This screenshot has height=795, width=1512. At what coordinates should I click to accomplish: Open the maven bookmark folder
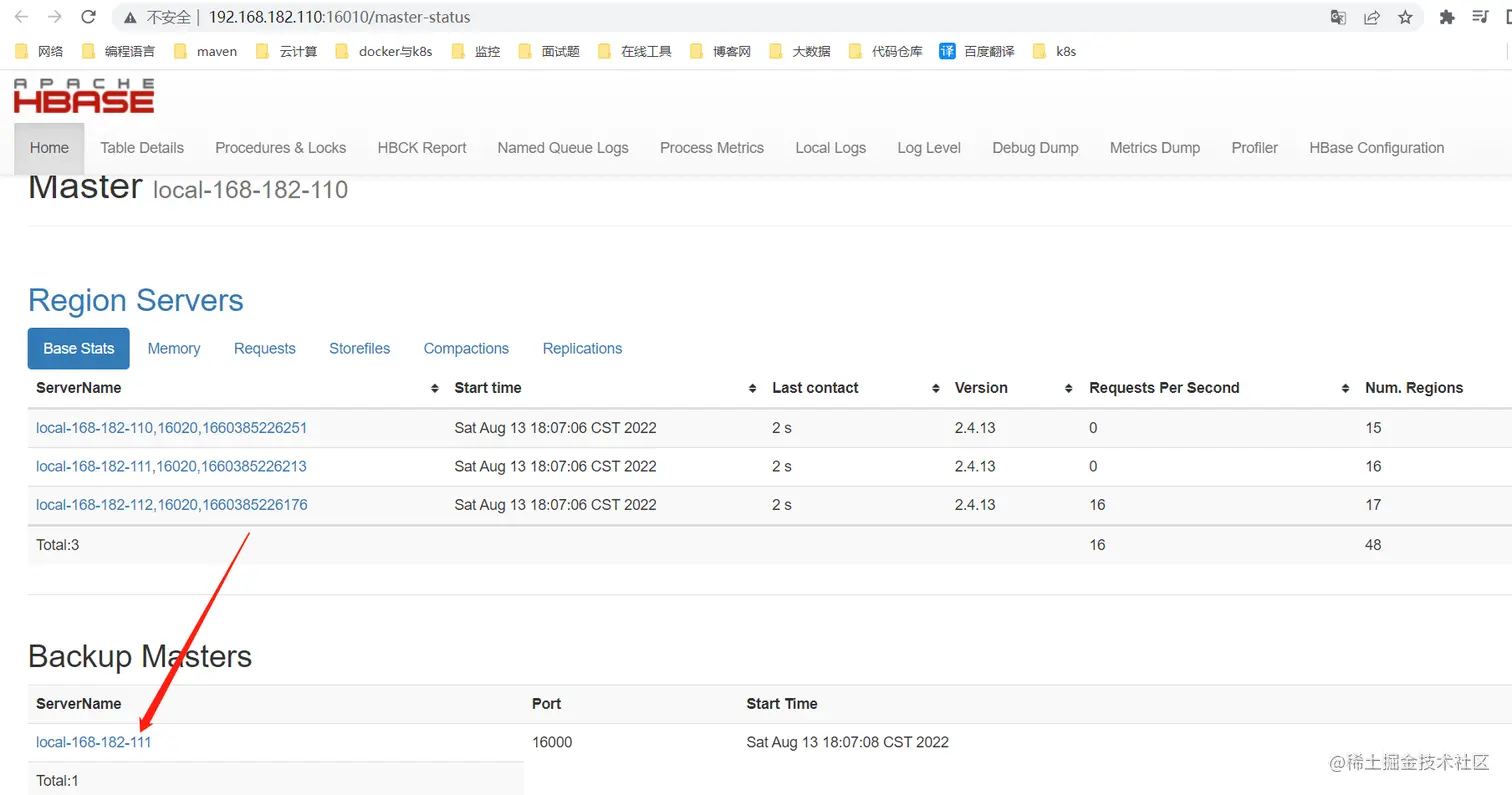[205, 51]
